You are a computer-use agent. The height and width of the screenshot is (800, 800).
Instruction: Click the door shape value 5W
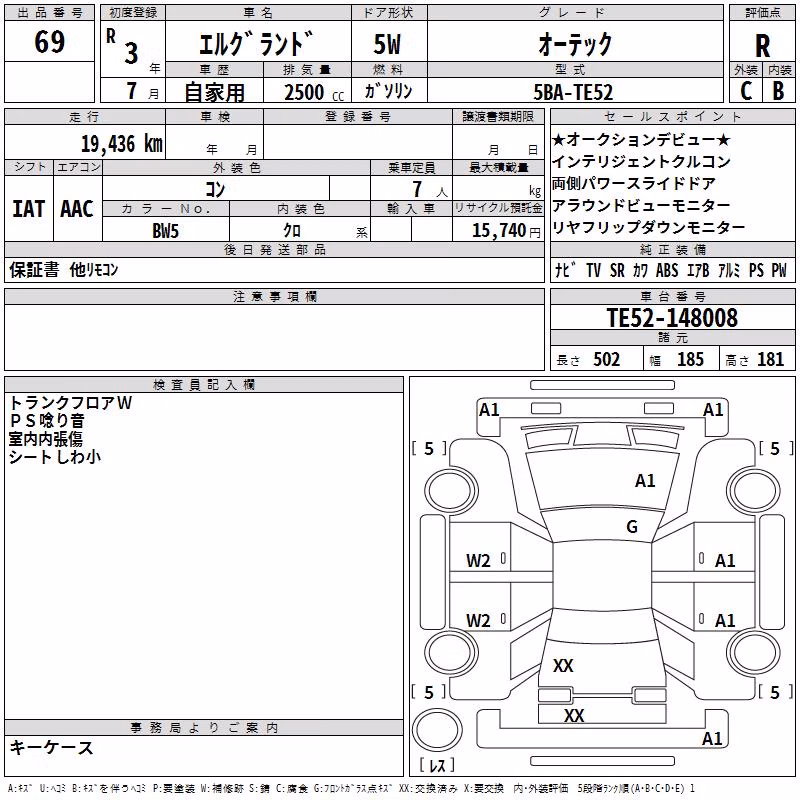388,44
